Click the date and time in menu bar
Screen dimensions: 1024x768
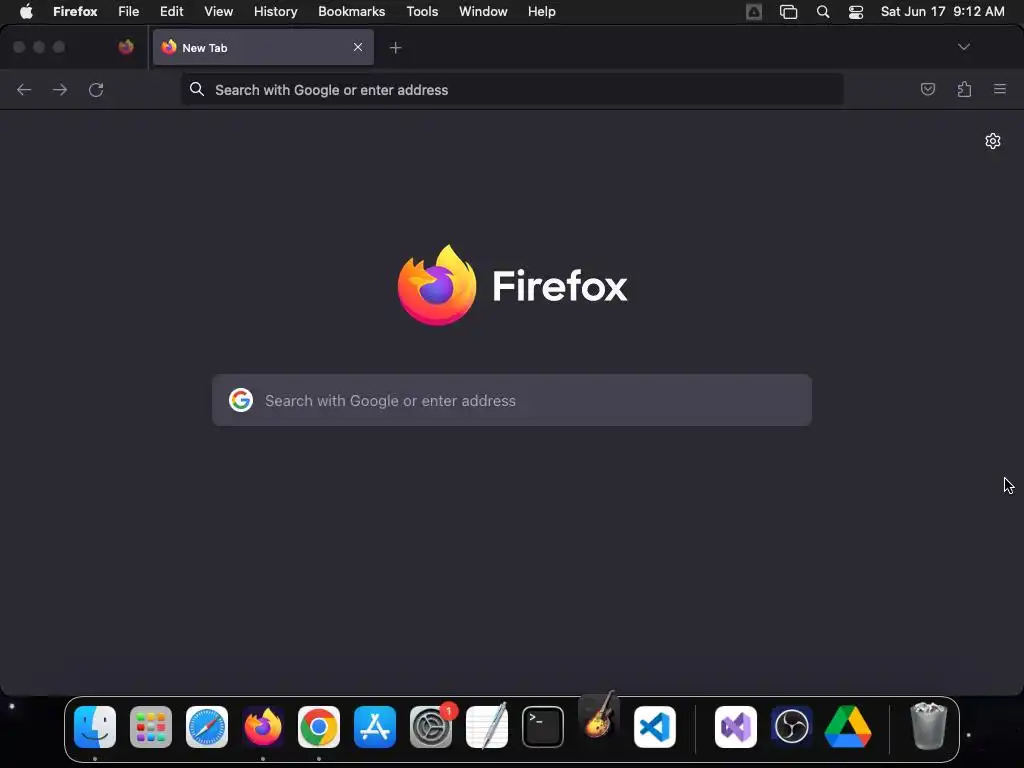[942, 12]
